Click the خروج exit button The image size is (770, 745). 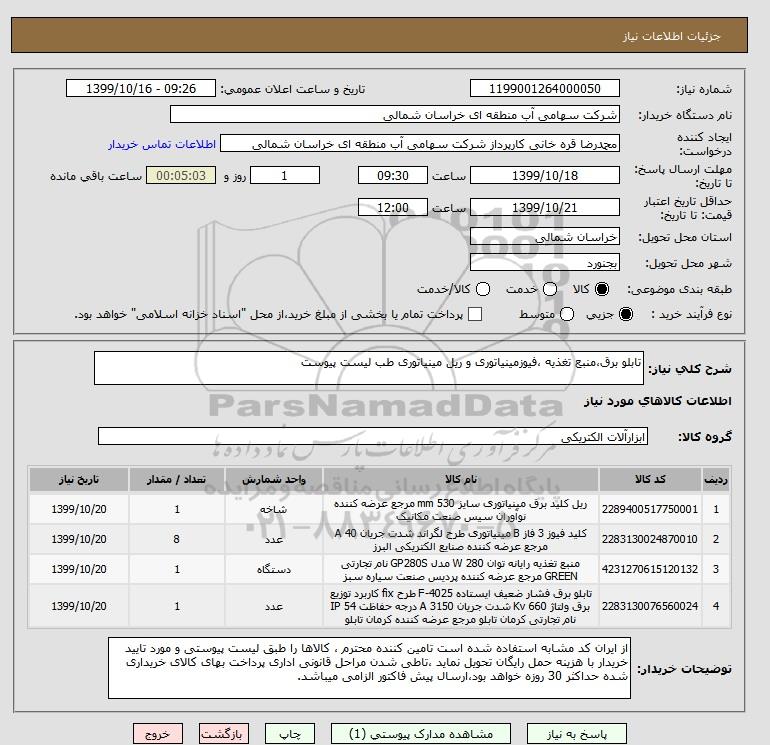point(158,734)
